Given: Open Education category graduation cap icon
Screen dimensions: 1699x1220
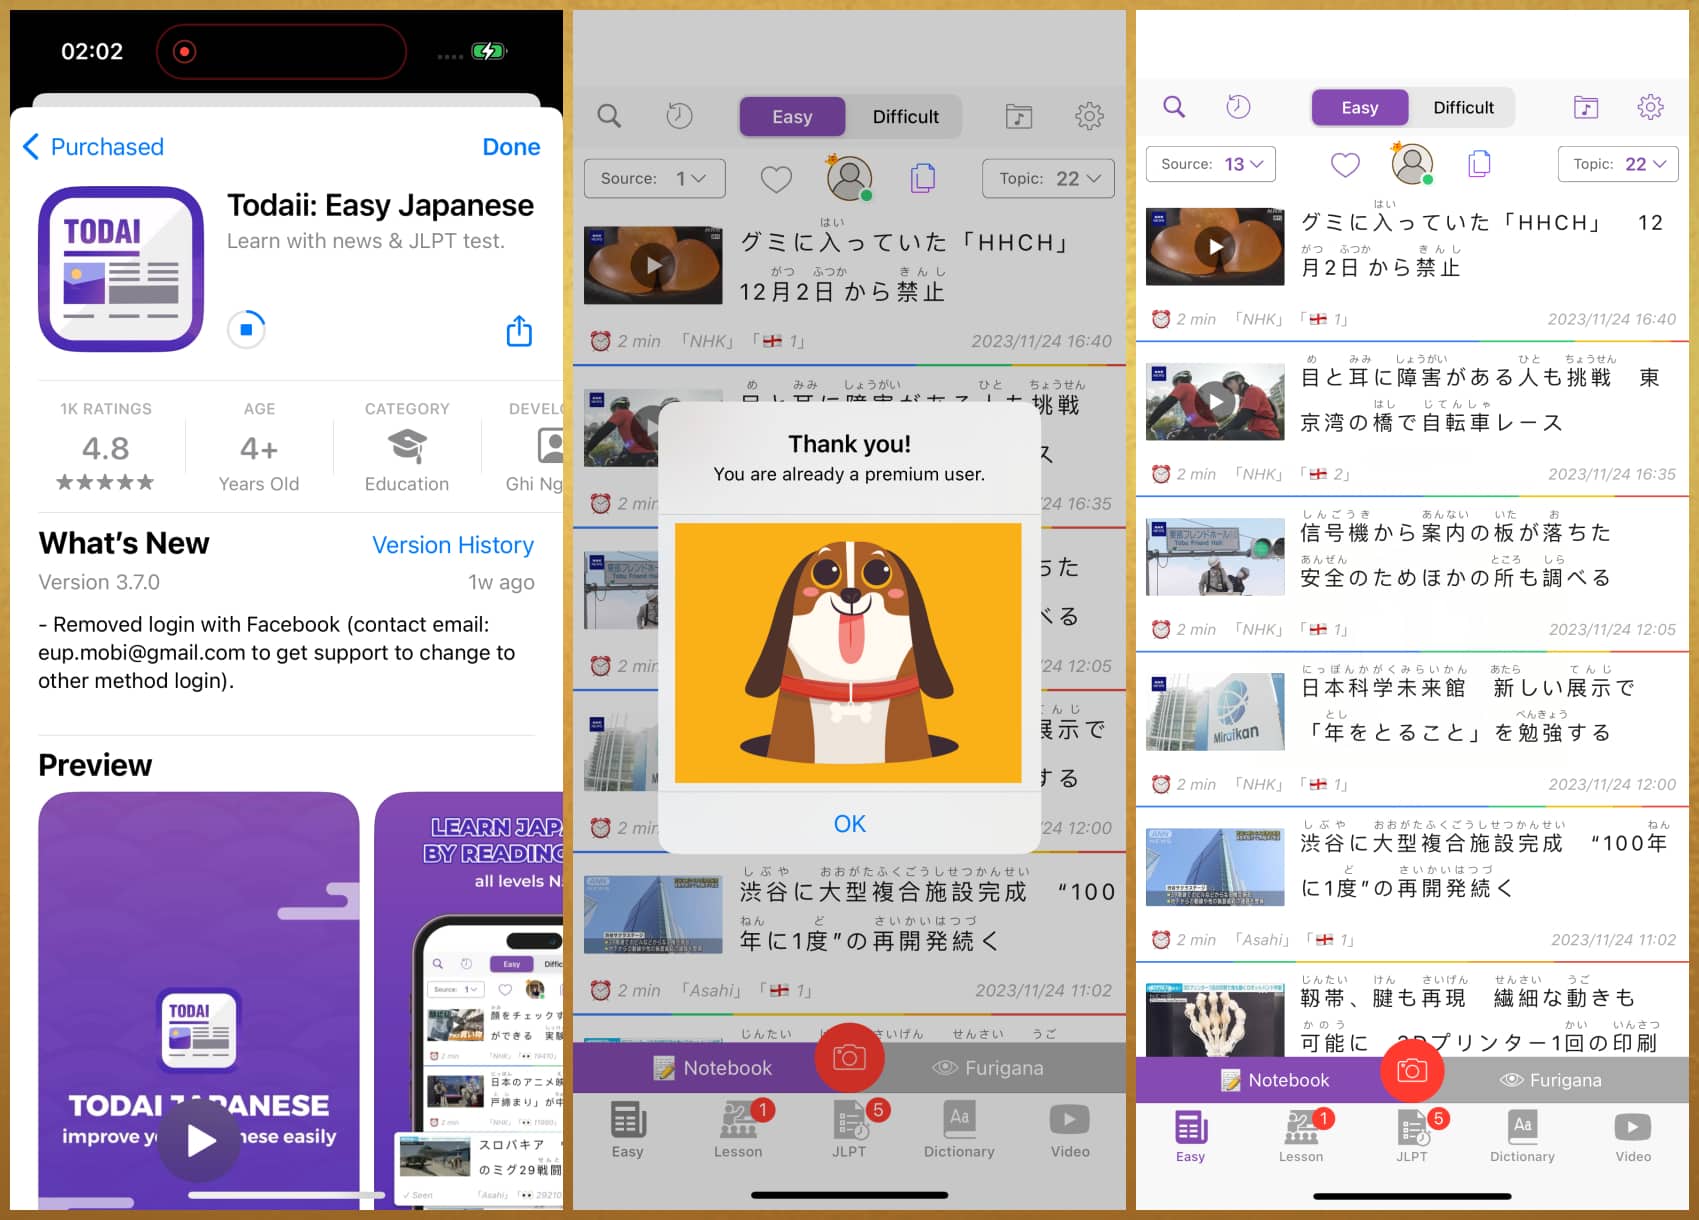Looking at the screenshot, I should (407, 445).
